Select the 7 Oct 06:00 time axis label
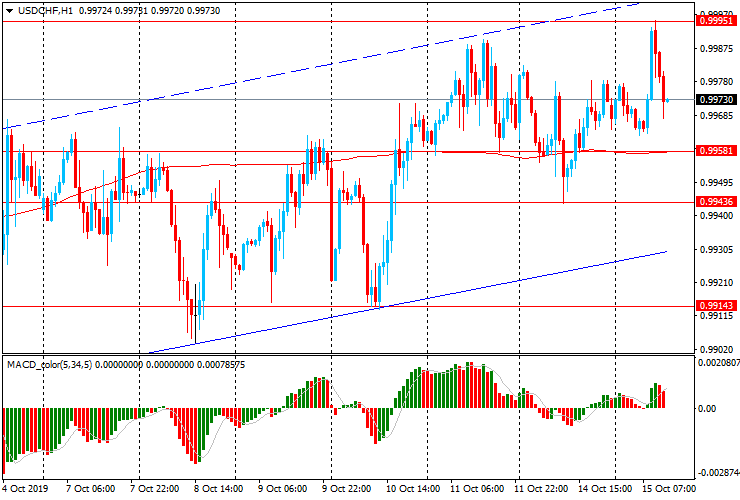This screenshot has width=740, height=500. pos(90,488)
